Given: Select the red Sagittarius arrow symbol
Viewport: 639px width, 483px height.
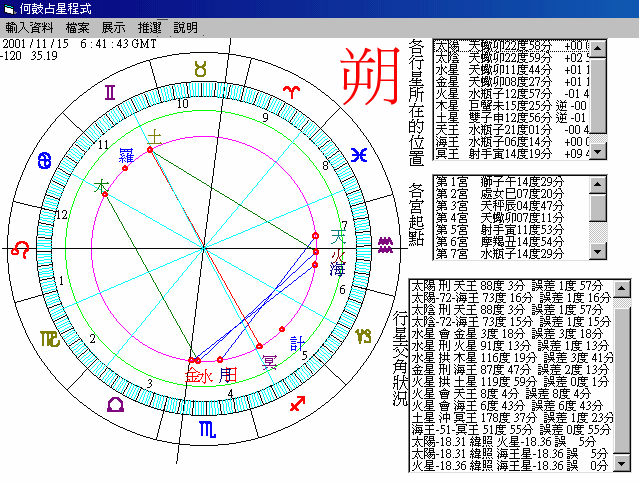Looking at the screenshot, I should [297, 404].
